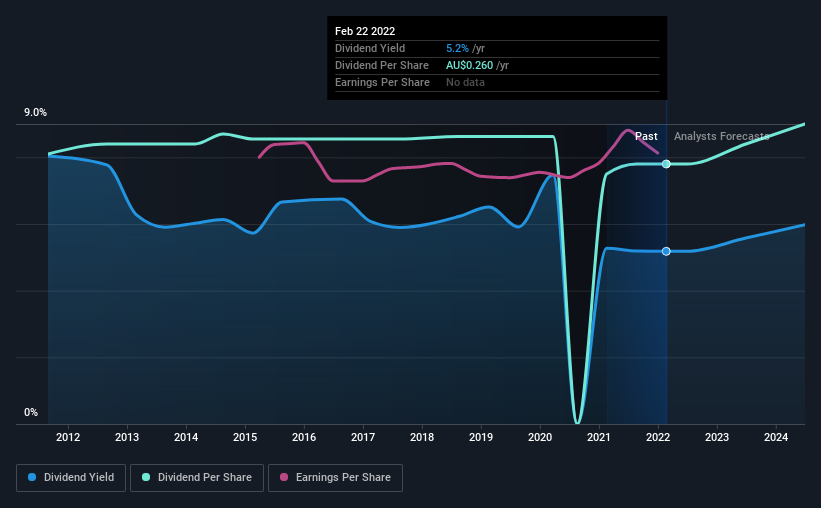Toggle the Dividend Per Share legend button

click(x=197, y=478)
